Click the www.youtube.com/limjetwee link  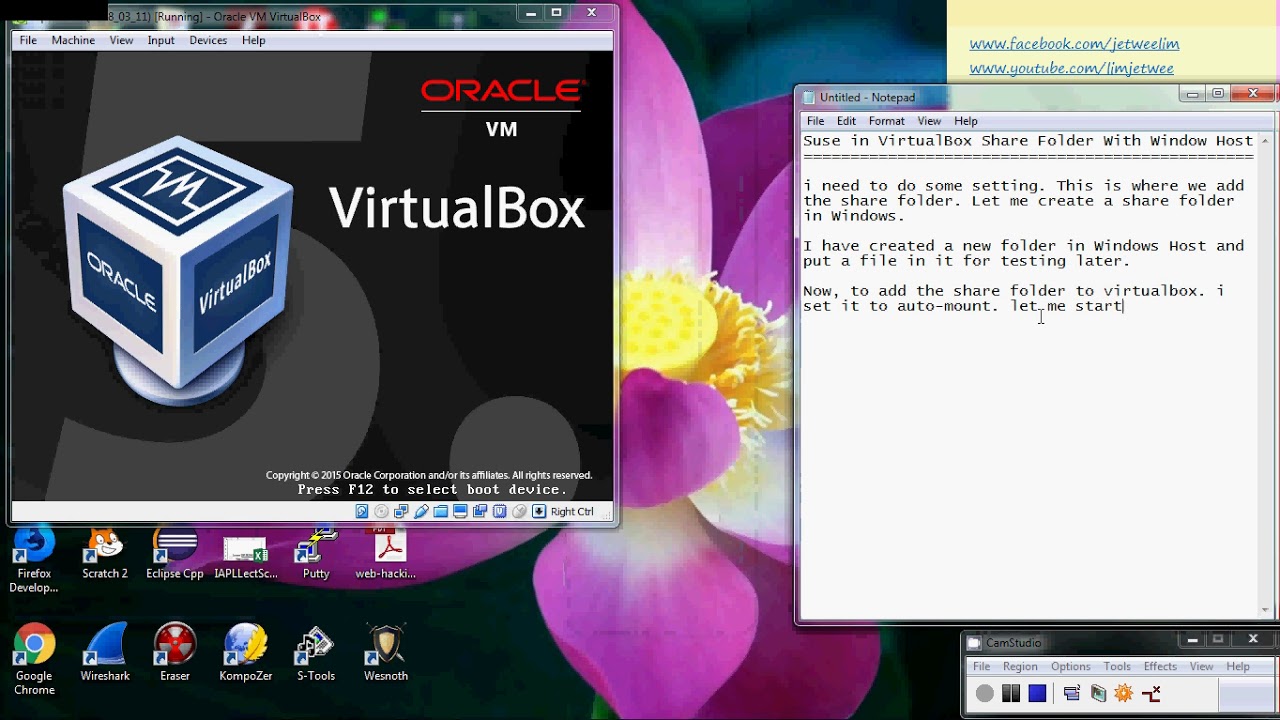1071,68
